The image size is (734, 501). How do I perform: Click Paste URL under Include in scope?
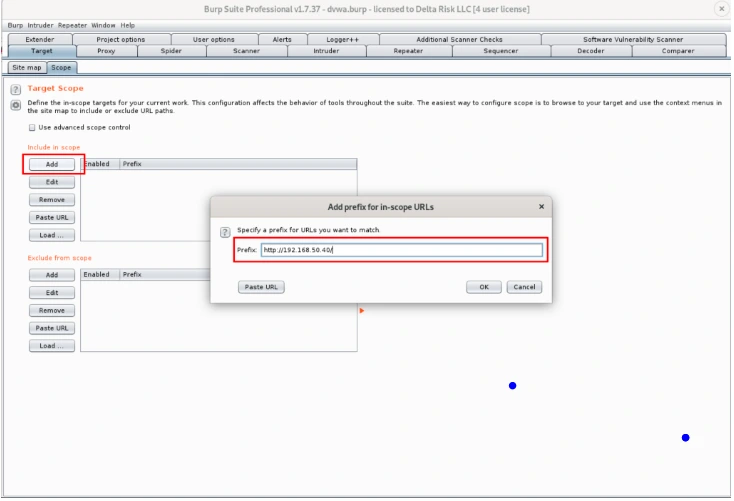51,218
